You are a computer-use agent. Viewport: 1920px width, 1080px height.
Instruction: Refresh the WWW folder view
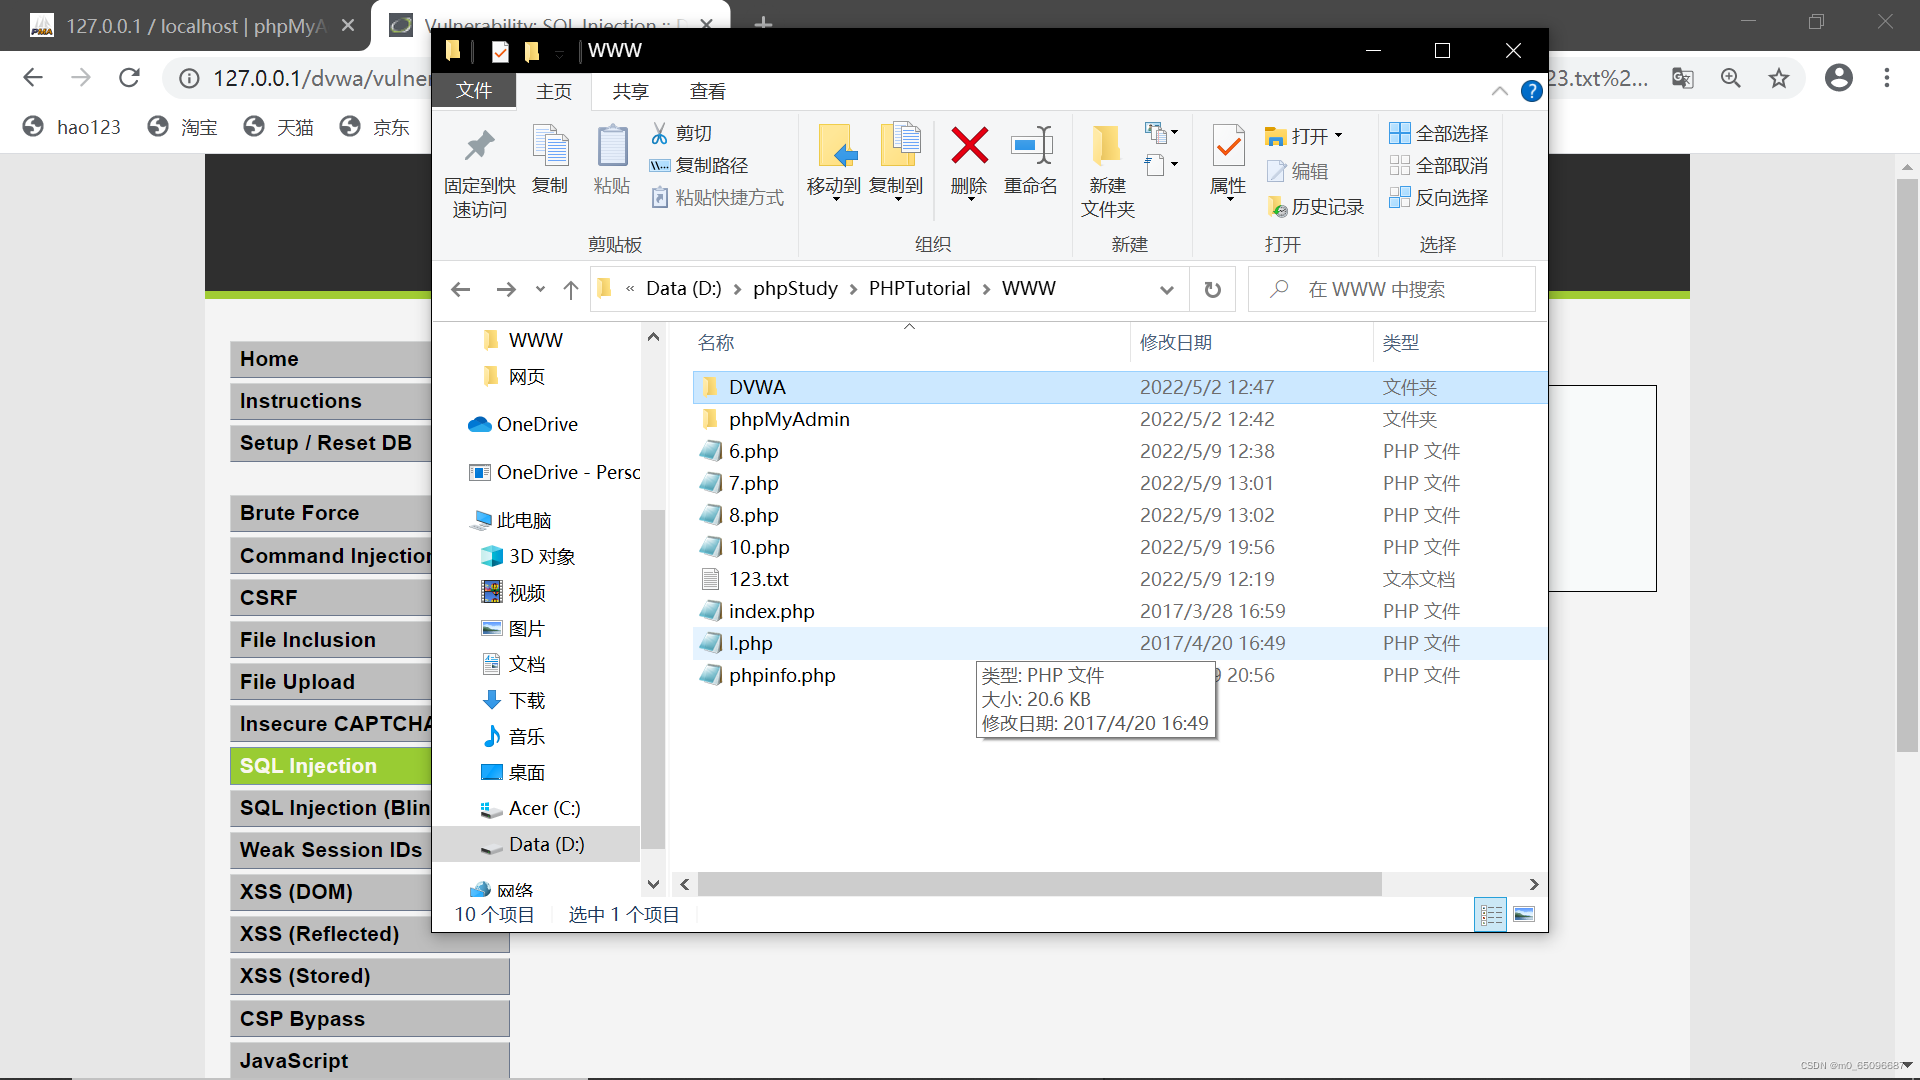point(1212,289)
